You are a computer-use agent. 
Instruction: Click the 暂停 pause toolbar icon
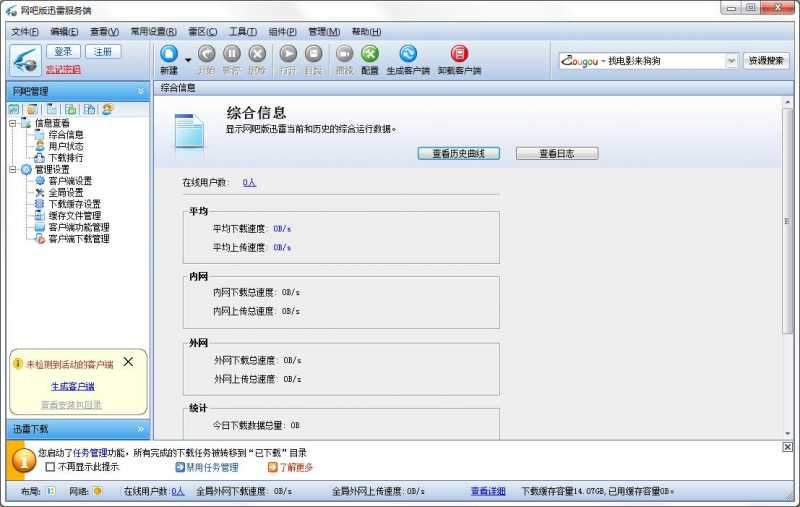coord(232,54)
